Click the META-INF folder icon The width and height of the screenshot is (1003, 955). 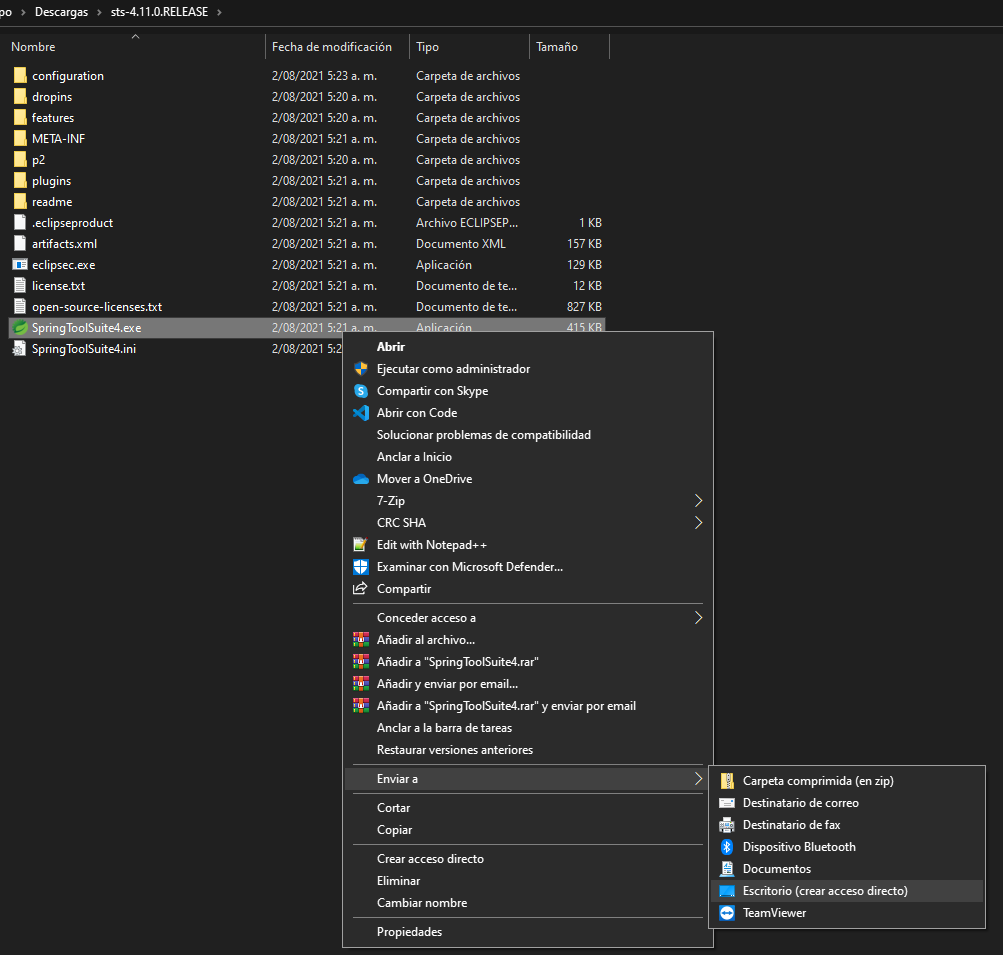[20, 139]
